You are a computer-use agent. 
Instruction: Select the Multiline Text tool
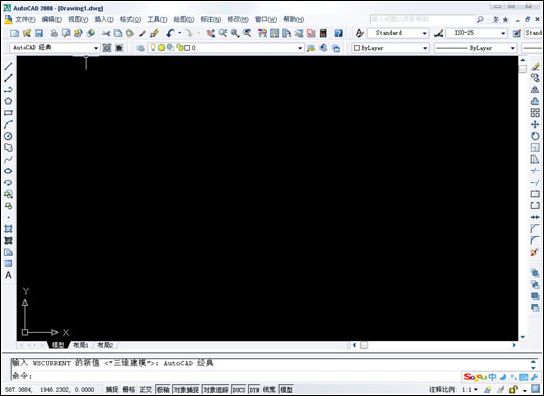click(8, 275)
